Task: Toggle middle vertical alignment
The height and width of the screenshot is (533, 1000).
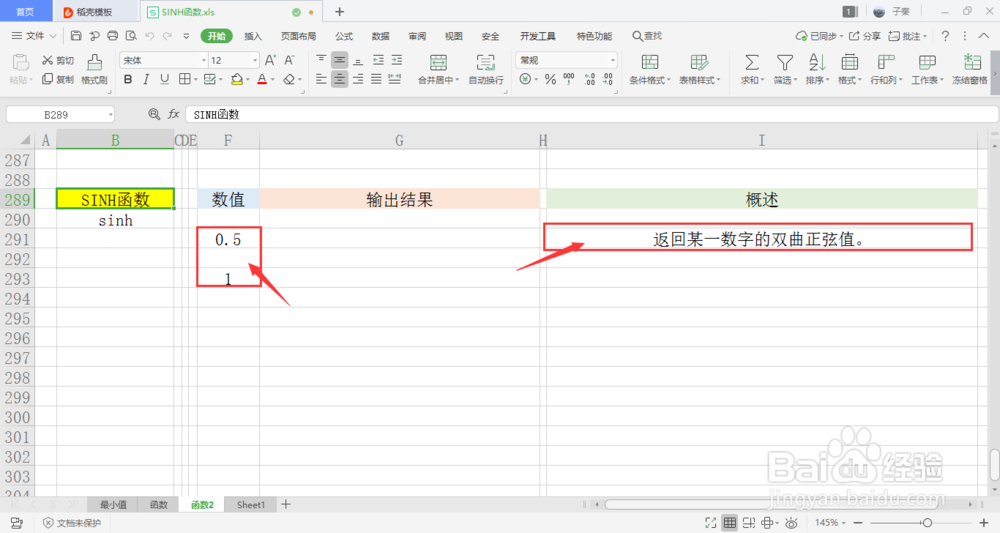Action: pos(339,60)
